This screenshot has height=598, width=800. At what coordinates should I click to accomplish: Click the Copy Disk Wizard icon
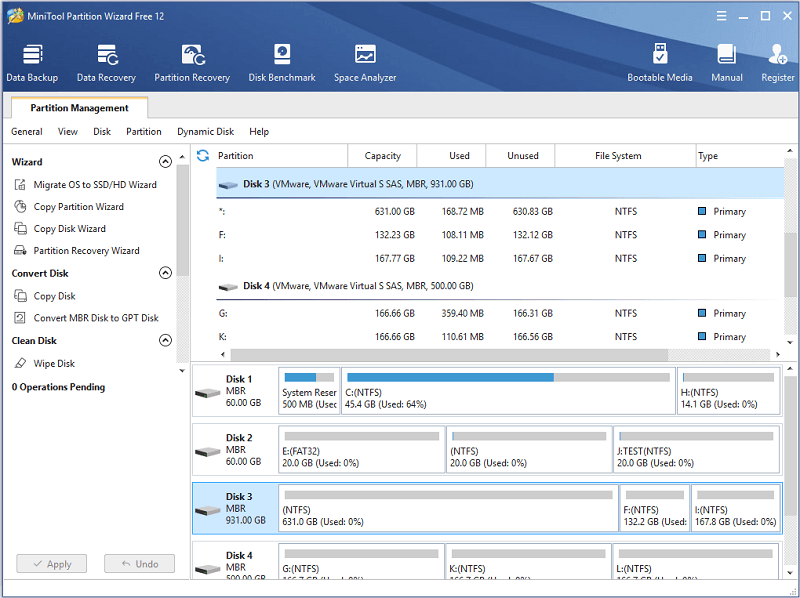tap(20, 229)
